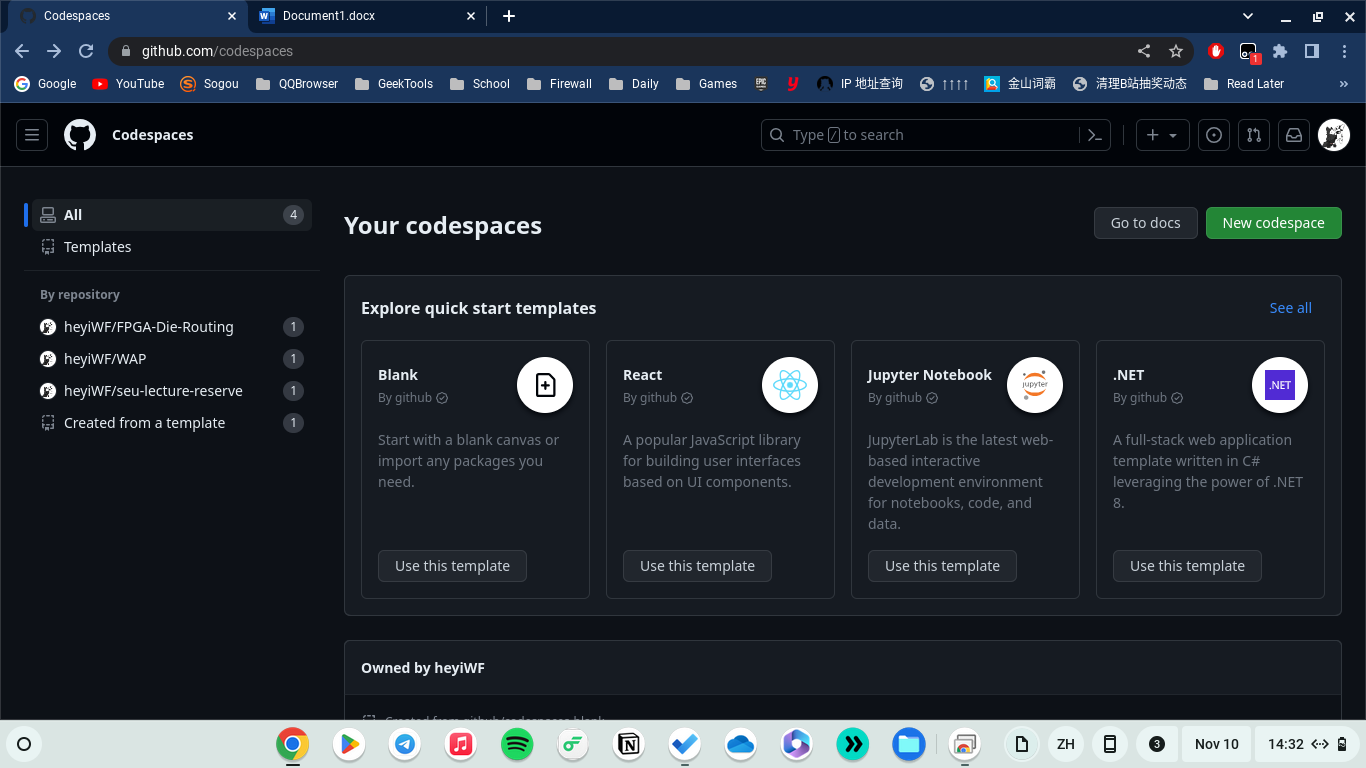
Task: Open a new browser tab
Action: 509,16
